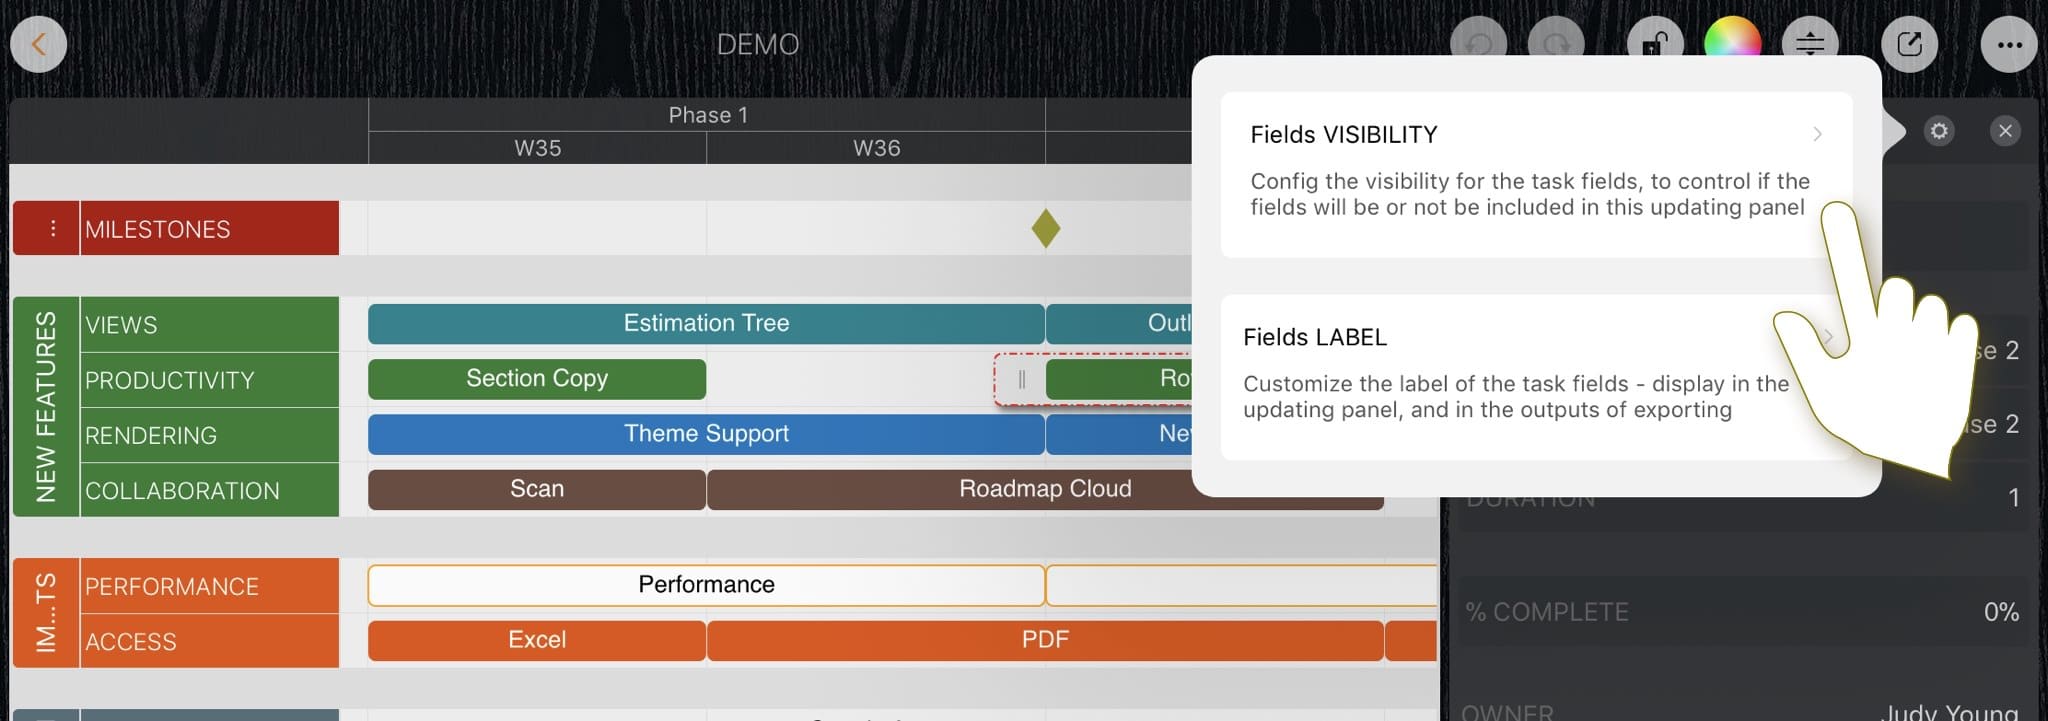The image size is (2048, 721).
Task: Select the W36 week column header
Action: (876, 148)
